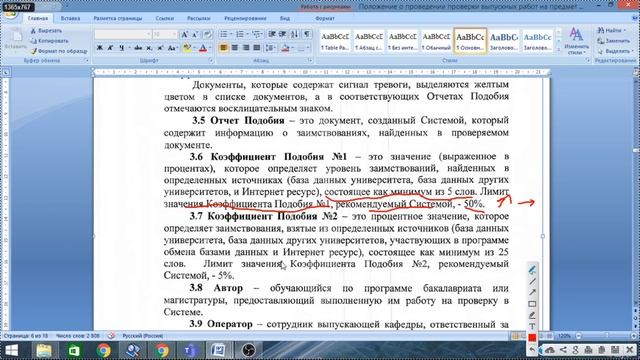Justify text to full width
640x360 pixels.
257,48
